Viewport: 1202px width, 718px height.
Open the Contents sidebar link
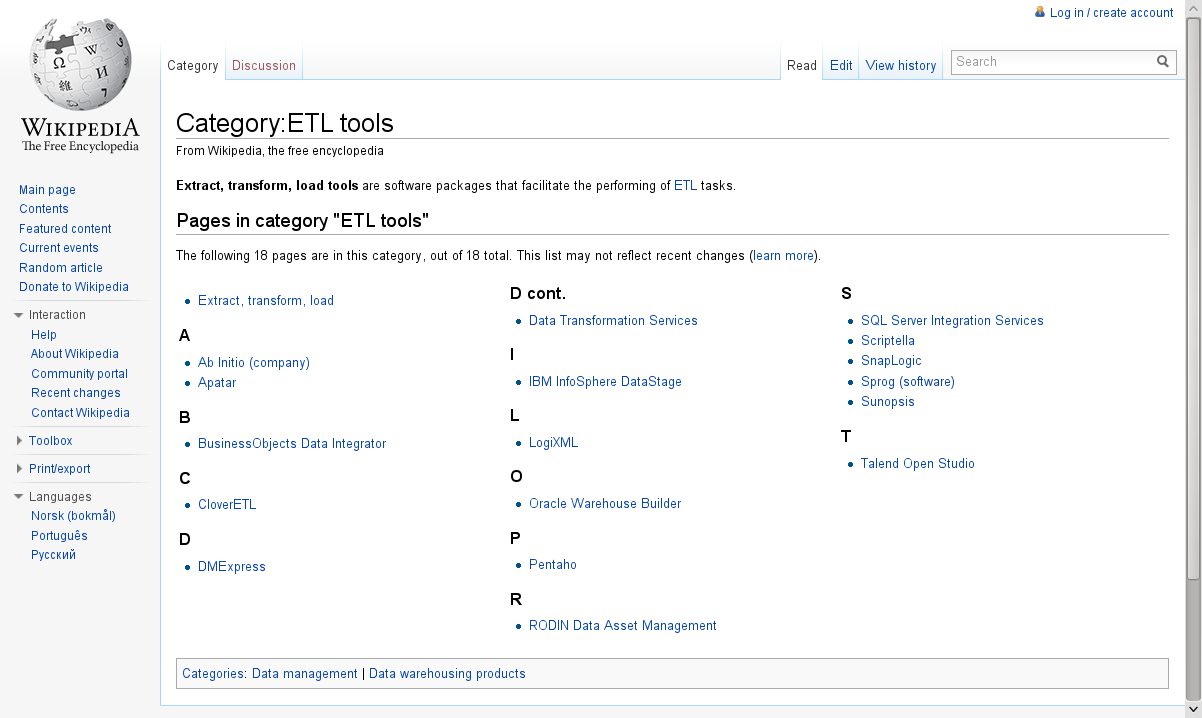point(44,209)
